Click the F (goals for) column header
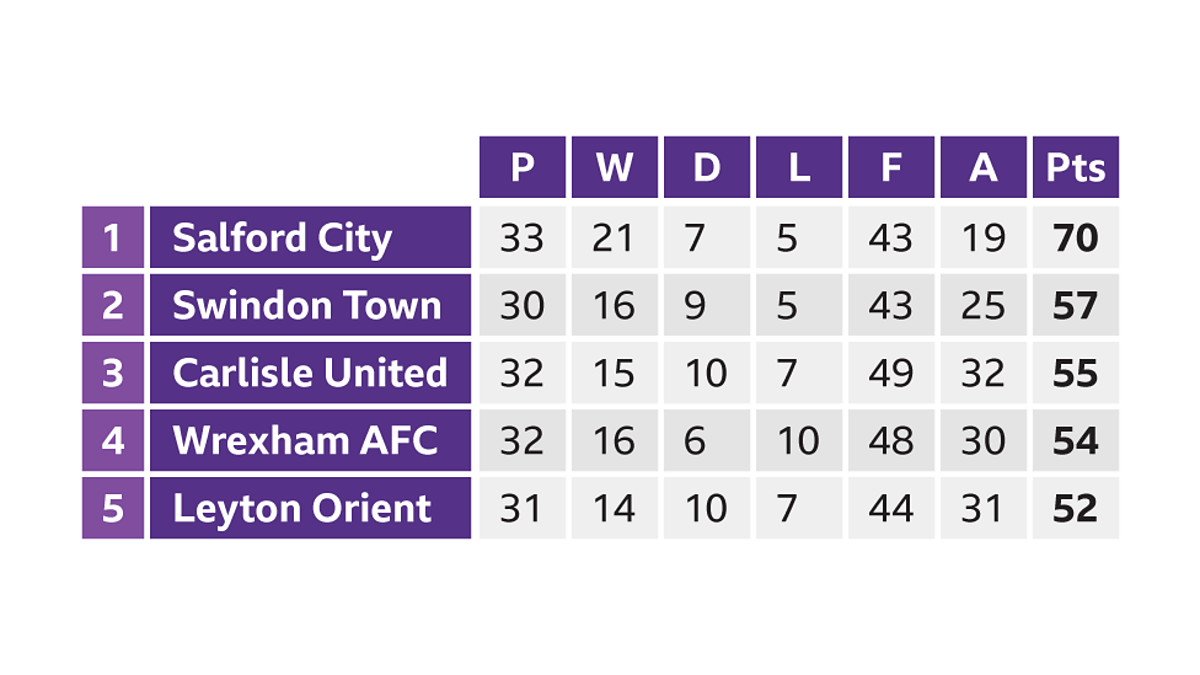Screen dimensions: 1200x675 890,168
